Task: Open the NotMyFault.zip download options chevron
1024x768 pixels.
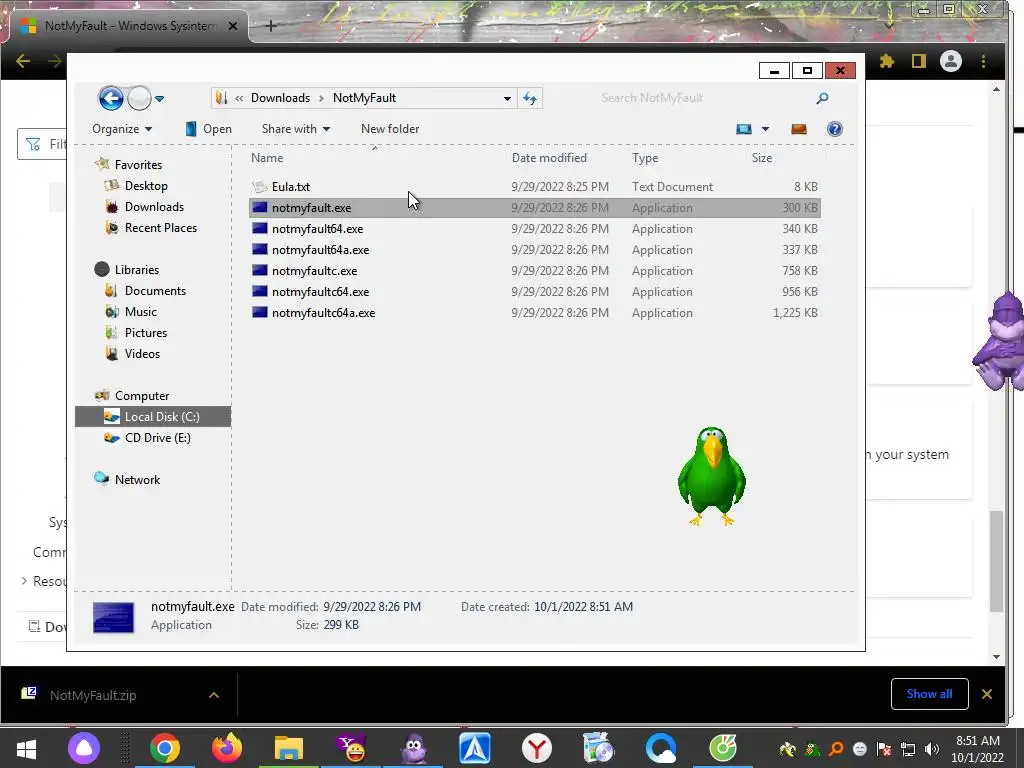Action: click(x=214, y=696)
